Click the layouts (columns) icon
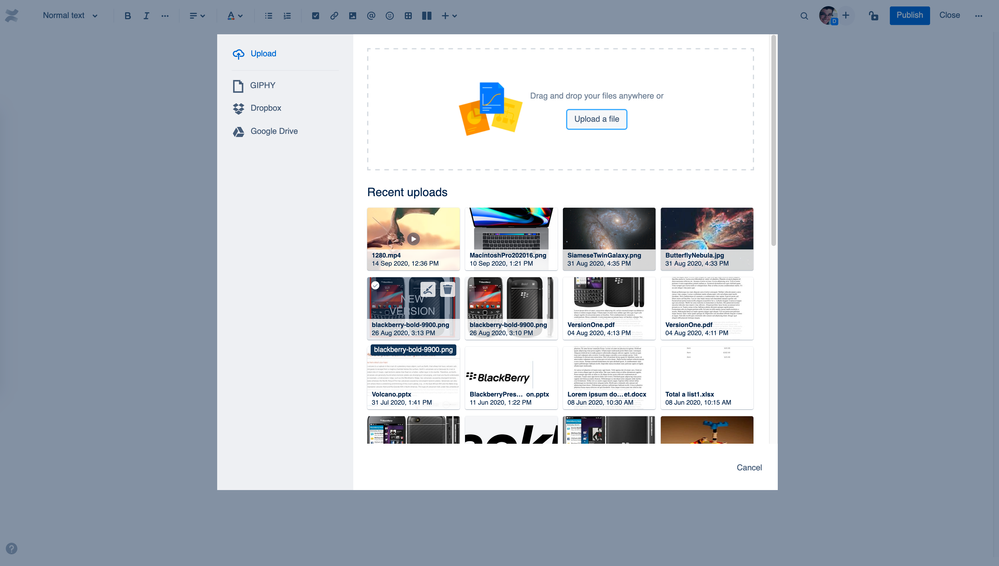The height and width of the screenshot is (566, 999). pyautogui.click(x=427, y=16)
